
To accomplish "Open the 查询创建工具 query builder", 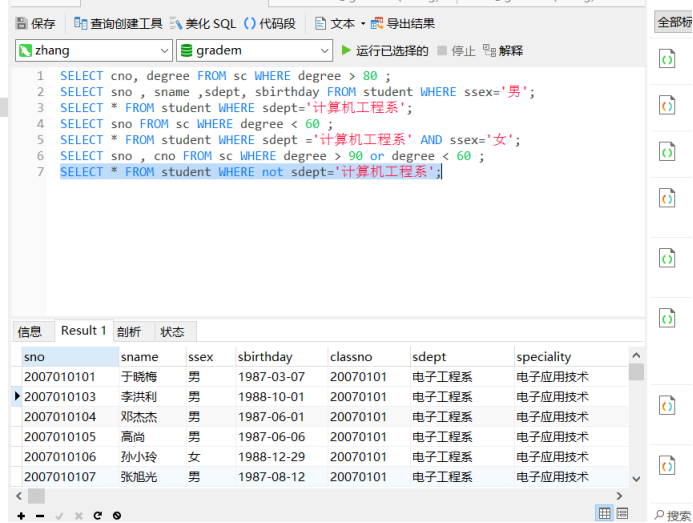I will 118,23.
